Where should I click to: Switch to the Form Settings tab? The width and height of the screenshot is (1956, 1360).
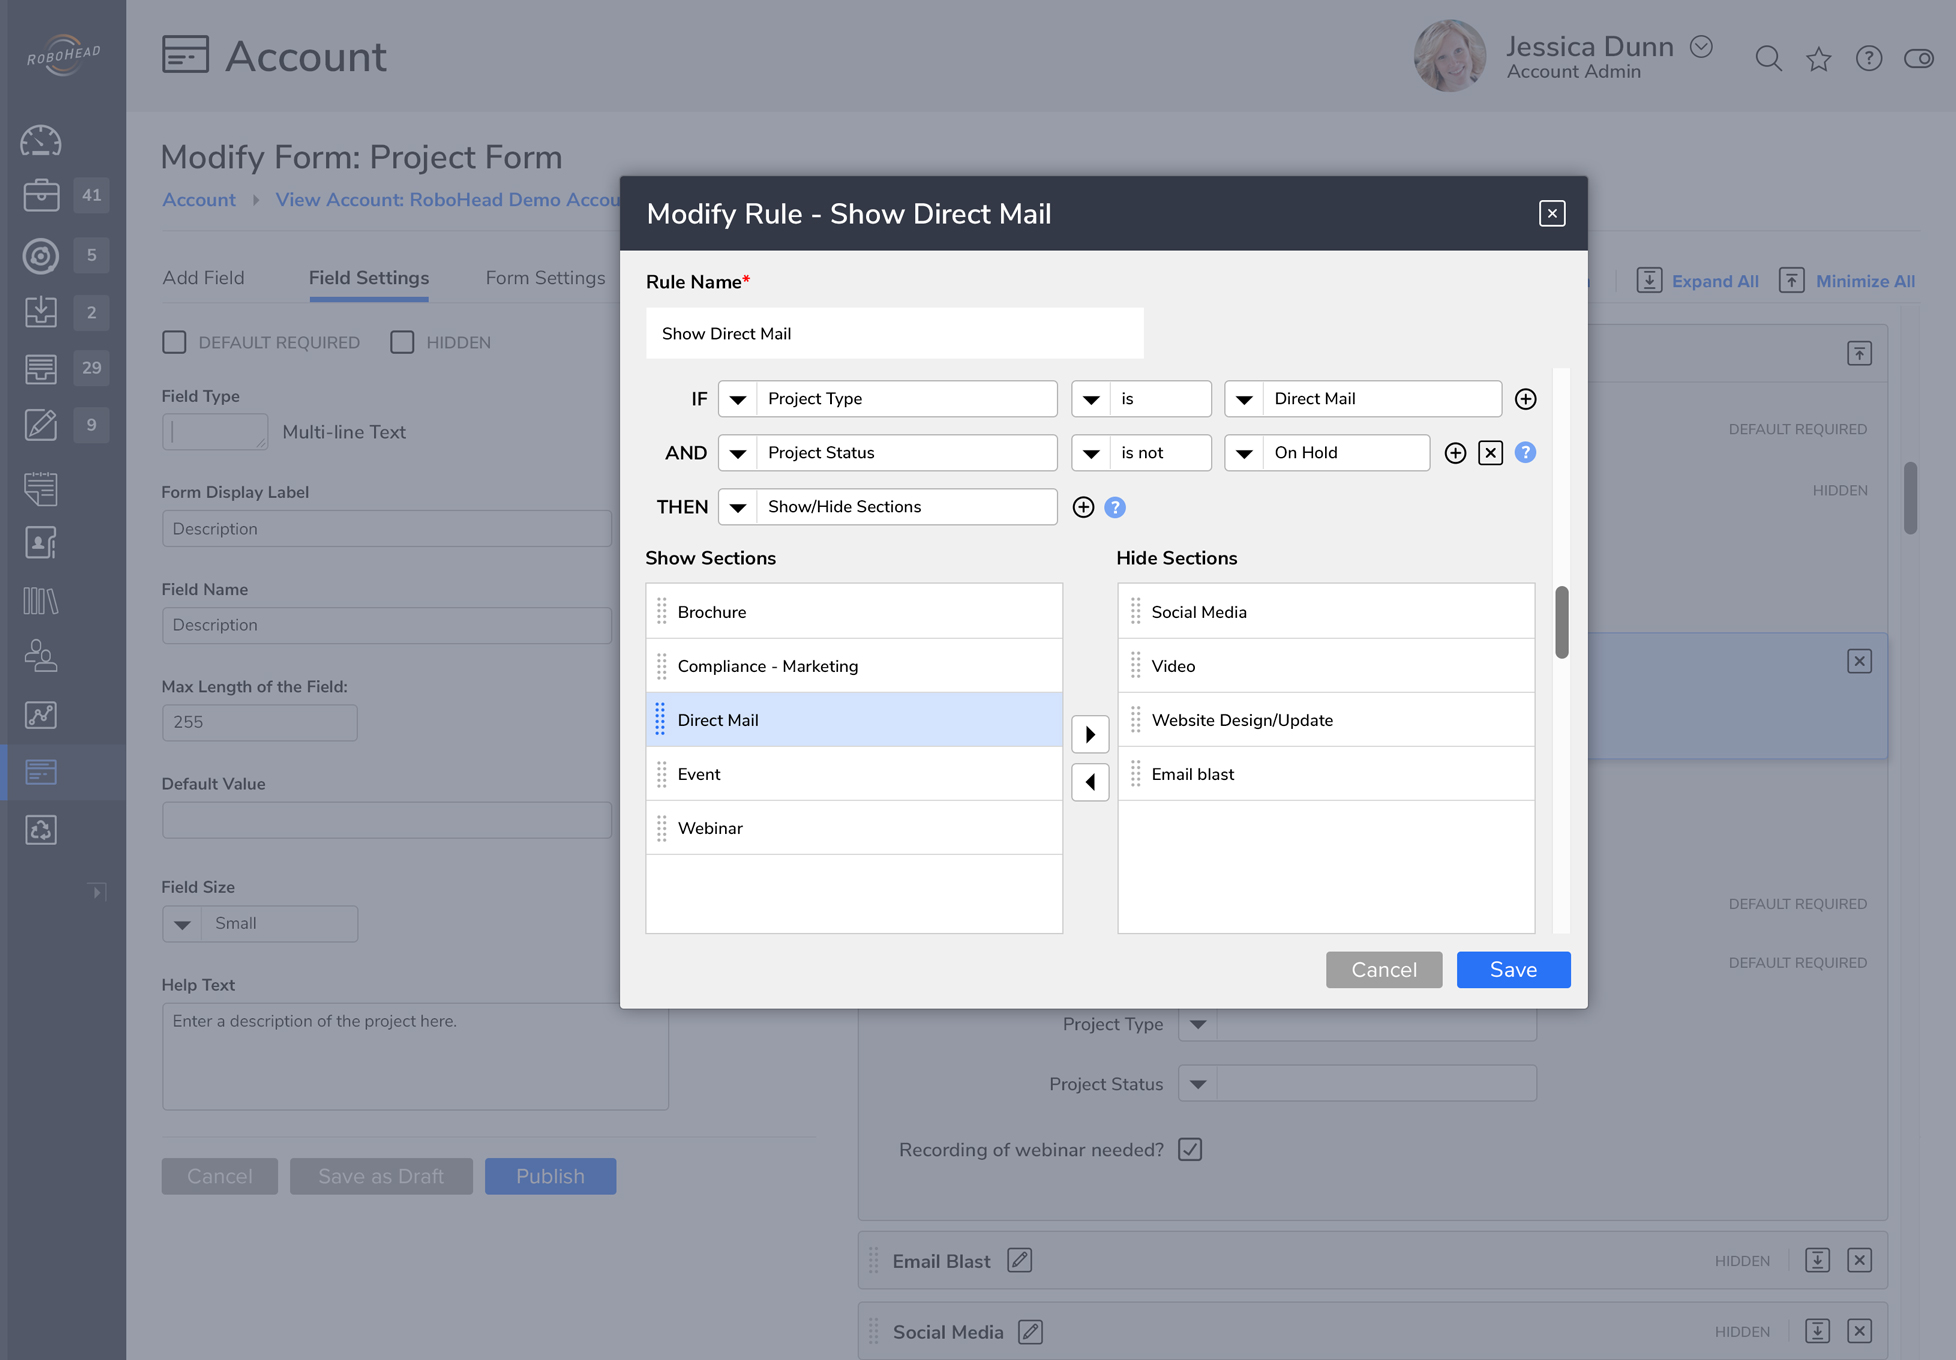coord(545,278)
